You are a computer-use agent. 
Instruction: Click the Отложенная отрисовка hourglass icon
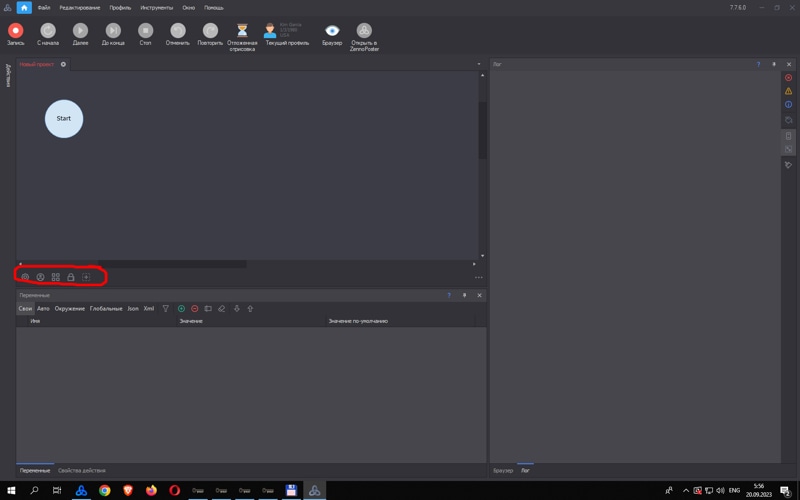click(242, 31)
